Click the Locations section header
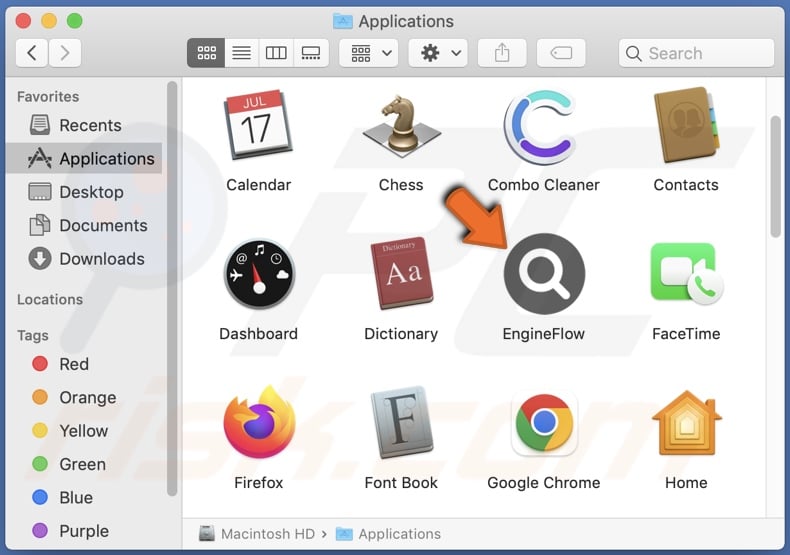This screenshot has height=555, width=790. pos(50,299)
